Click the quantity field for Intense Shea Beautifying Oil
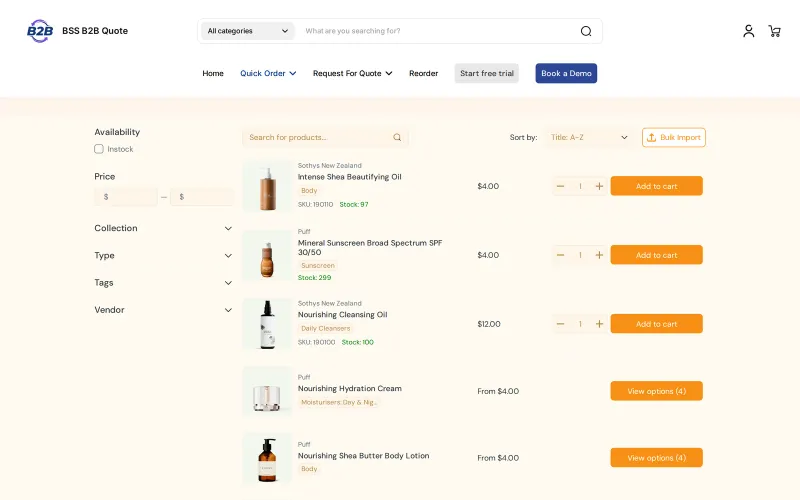 [x=580, y=186]
